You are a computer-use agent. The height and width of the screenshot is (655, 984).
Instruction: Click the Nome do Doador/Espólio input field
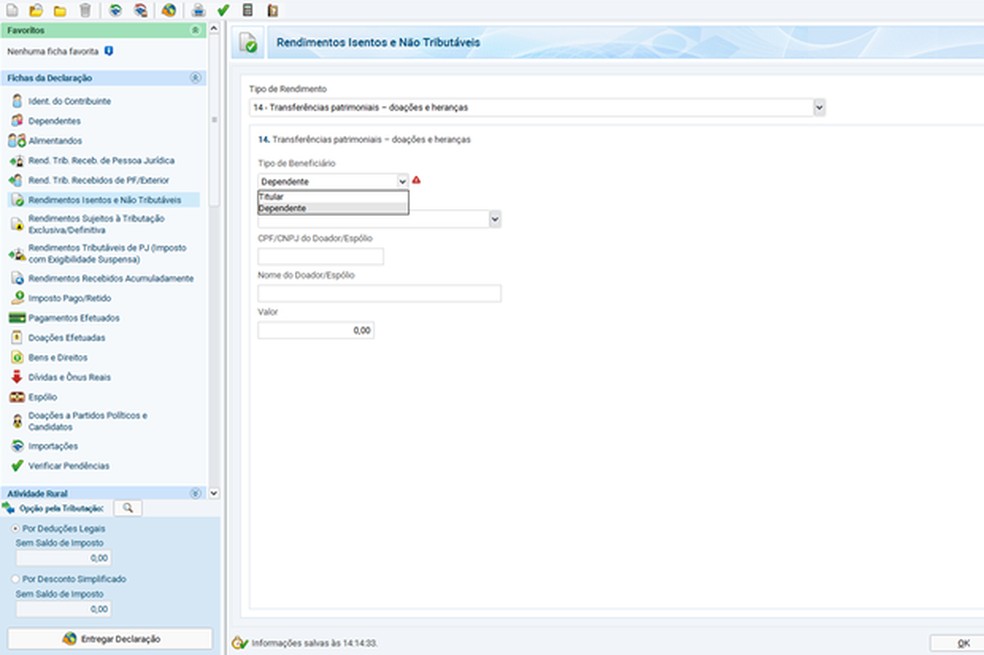click(x=379, y=293)
